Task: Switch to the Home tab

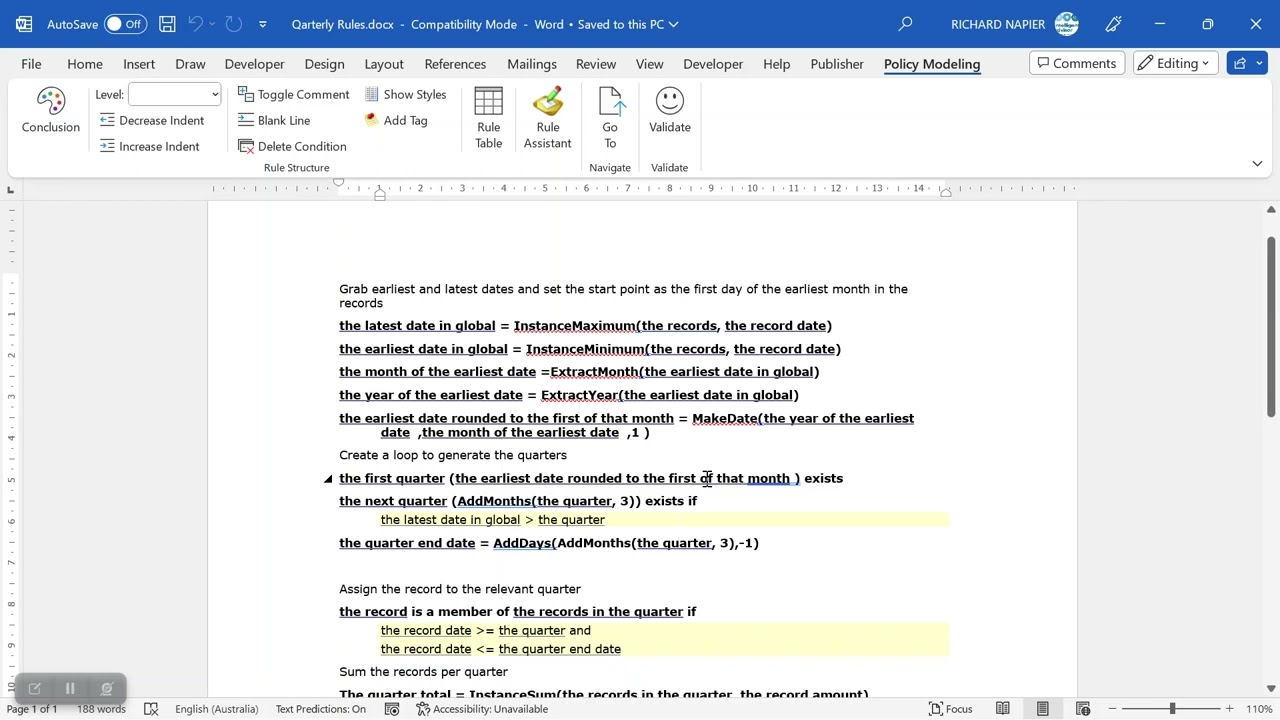Action: (85, 64)
